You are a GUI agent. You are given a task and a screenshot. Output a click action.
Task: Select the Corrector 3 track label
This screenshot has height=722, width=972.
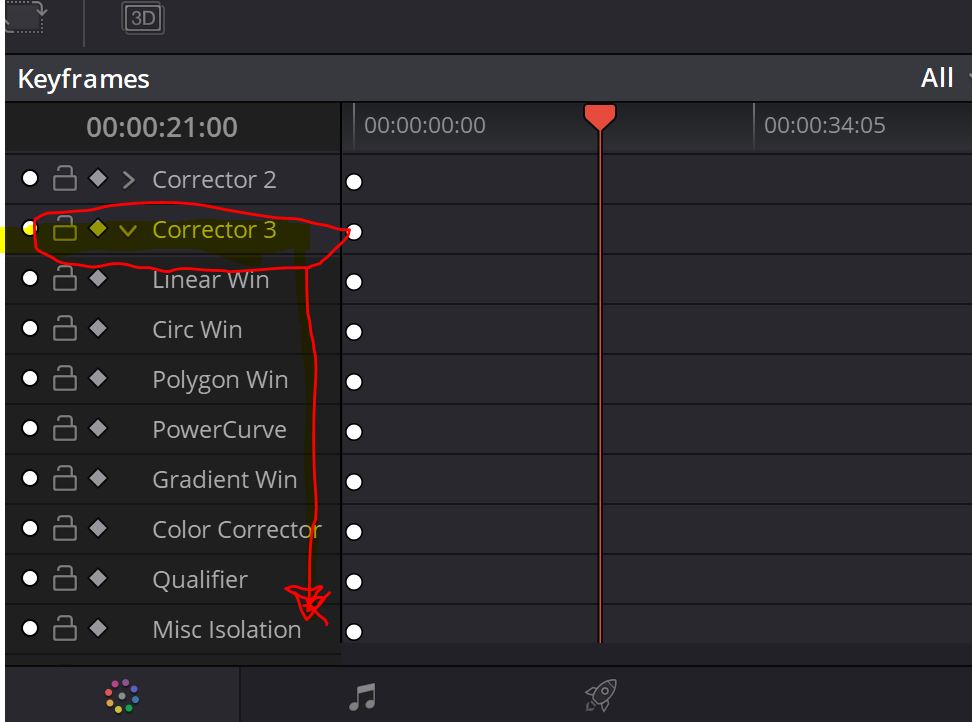pyautogui.click(x=214, y=230)
